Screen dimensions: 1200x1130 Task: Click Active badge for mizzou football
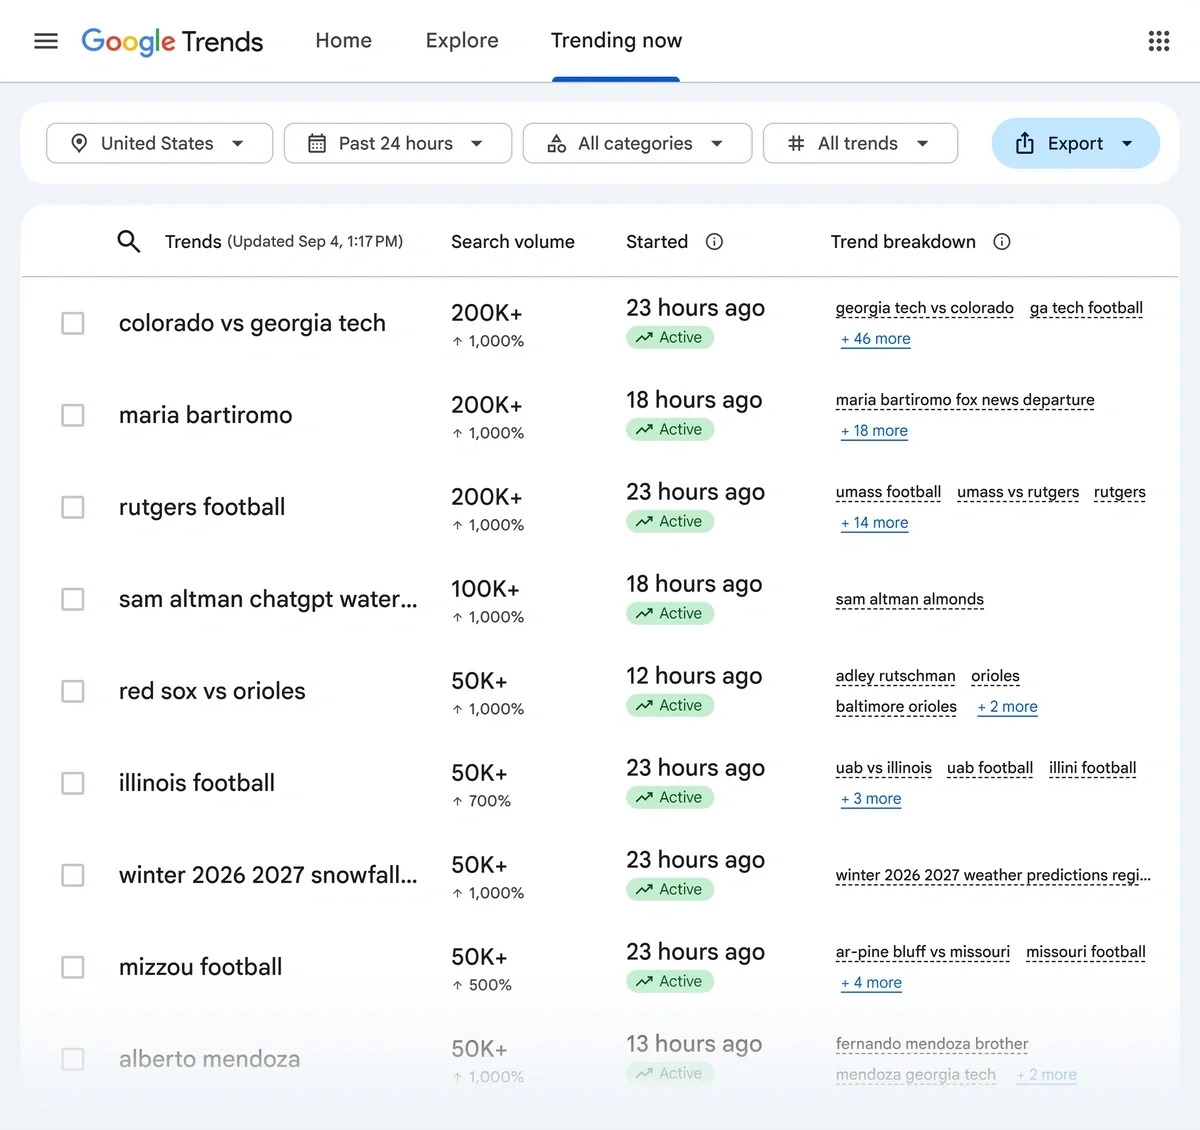[670, 982]
